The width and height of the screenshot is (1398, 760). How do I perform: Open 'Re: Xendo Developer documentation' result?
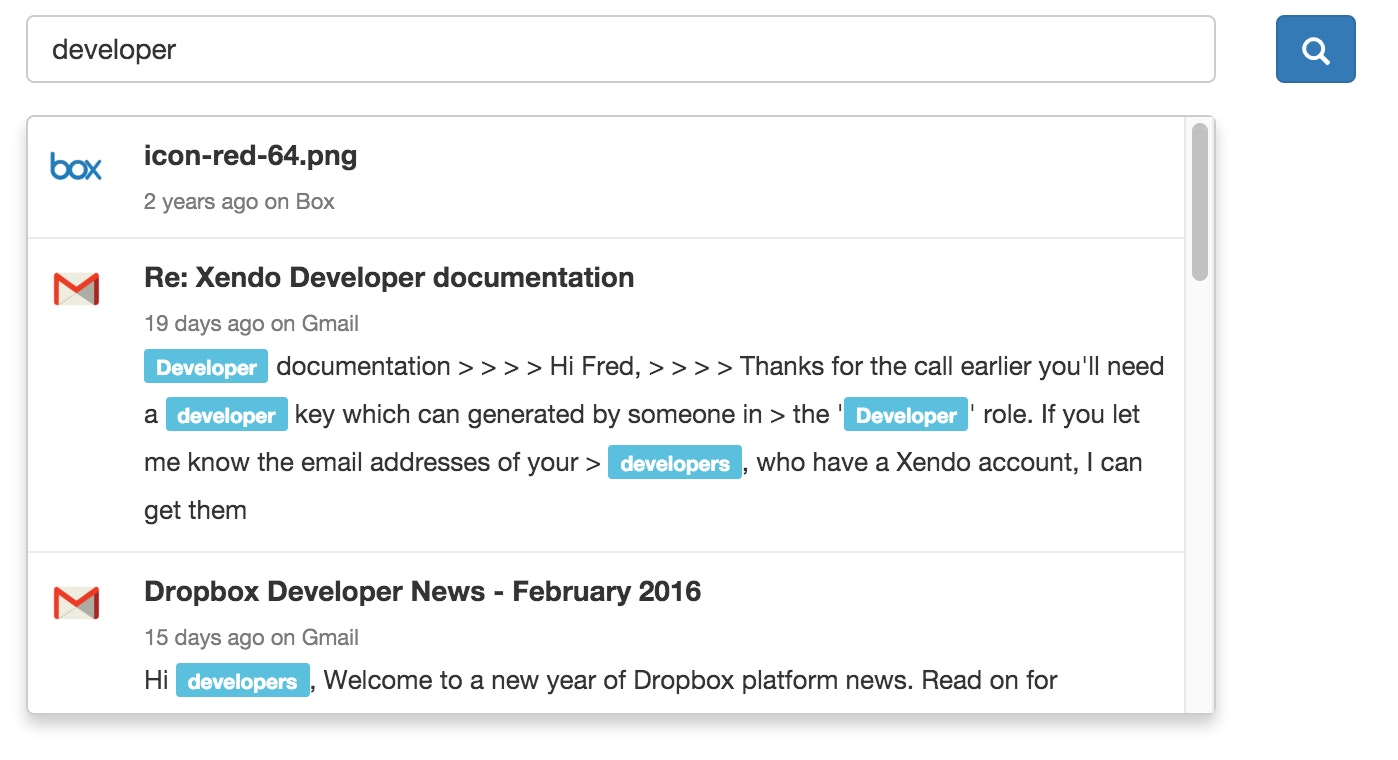(389, 277)
